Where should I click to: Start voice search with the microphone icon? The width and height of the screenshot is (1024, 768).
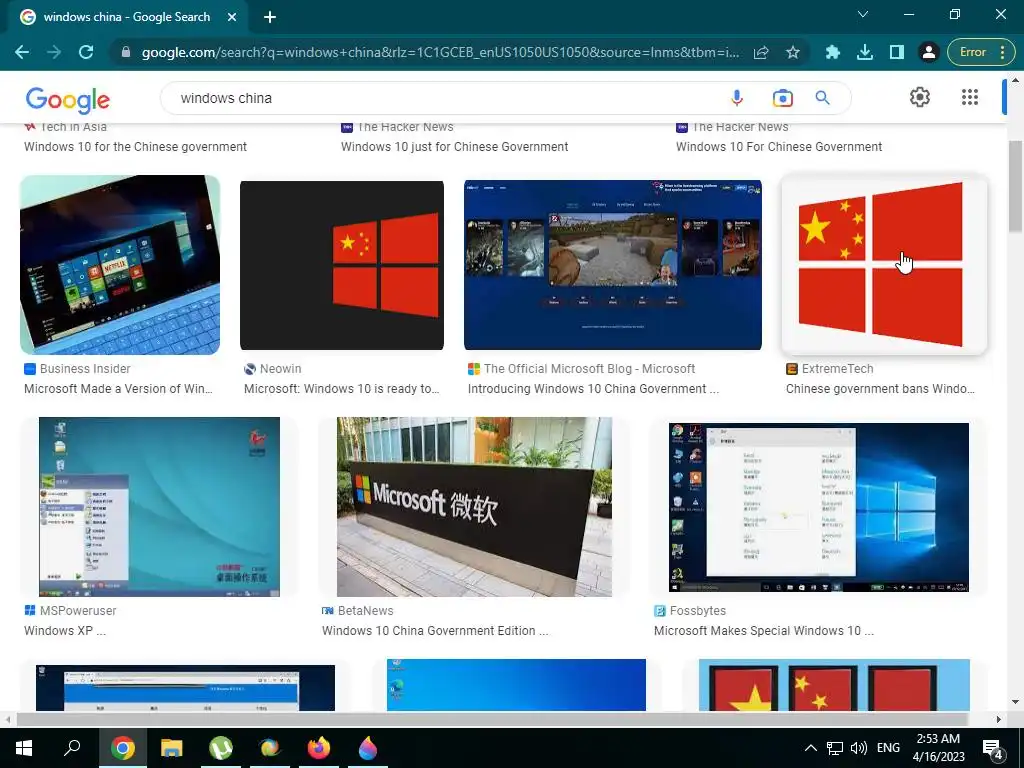pos(737,98)
